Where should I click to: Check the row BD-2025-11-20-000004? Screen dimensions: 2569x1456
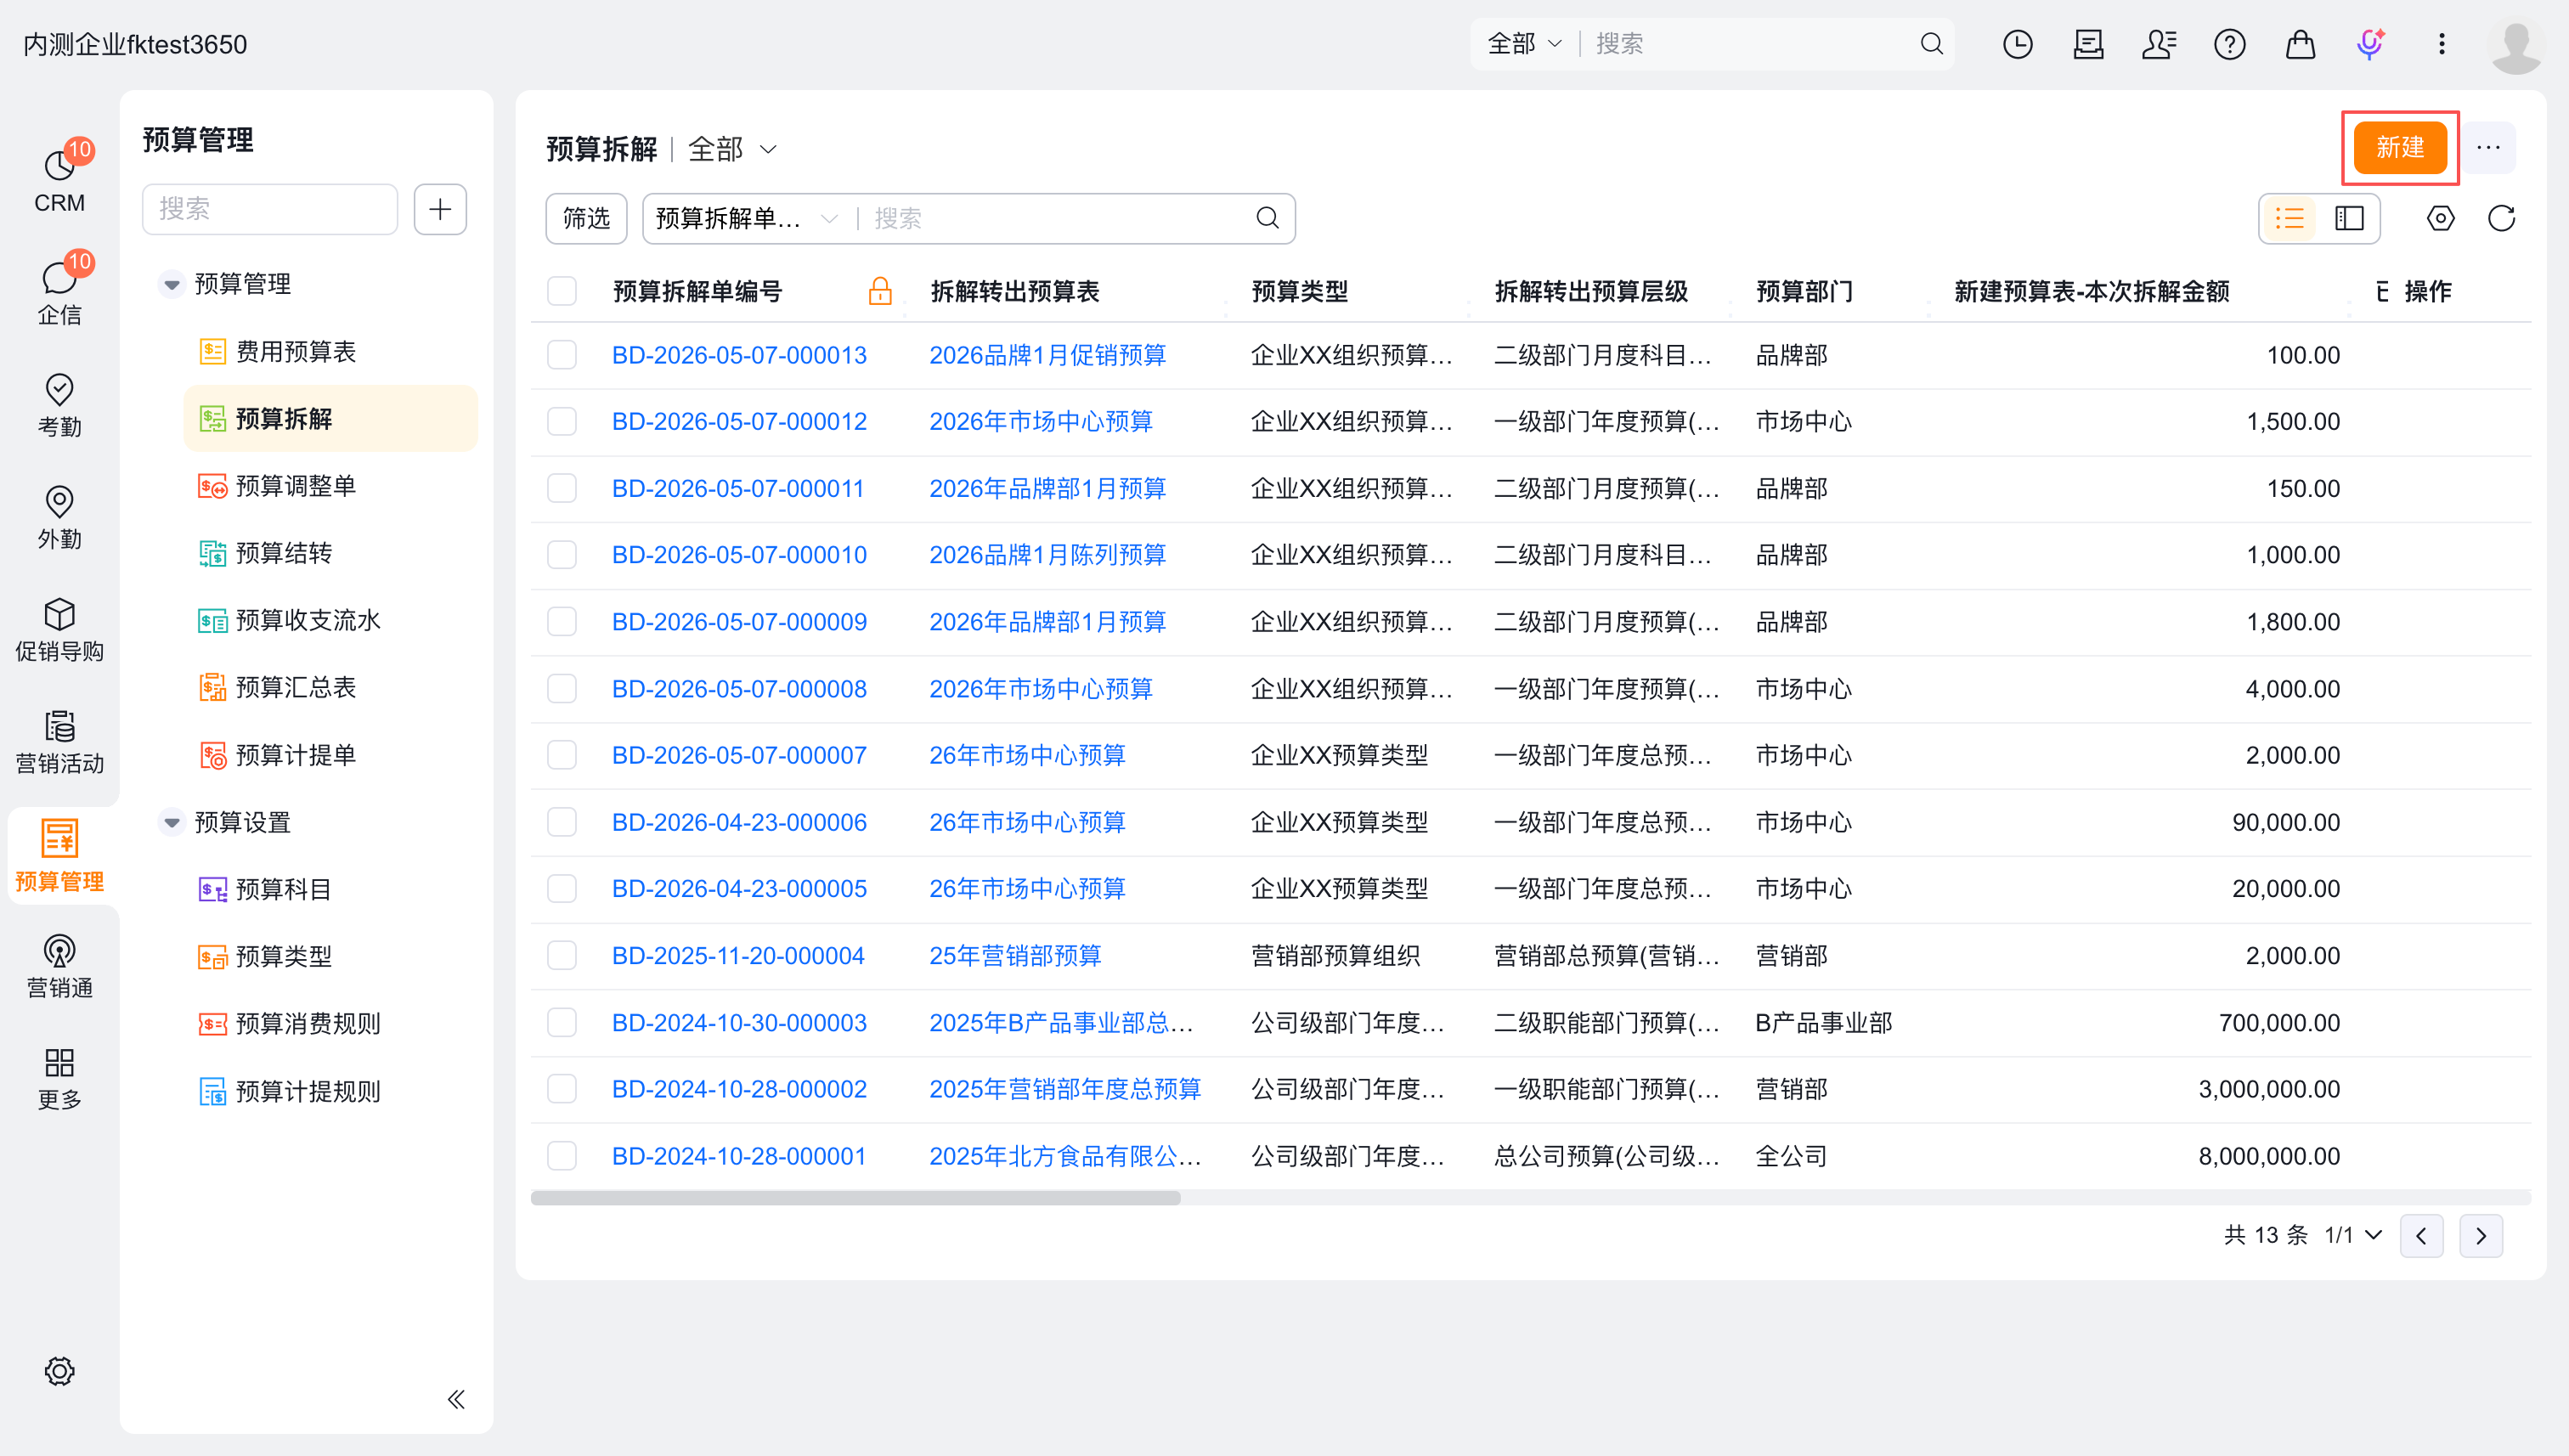coord(562,956)
